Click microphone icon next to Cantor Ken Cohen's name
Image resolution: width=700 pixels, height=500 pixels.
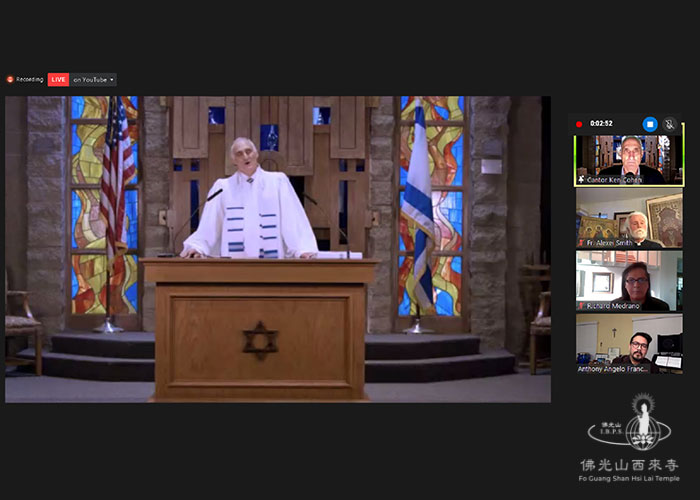(582, 180)
